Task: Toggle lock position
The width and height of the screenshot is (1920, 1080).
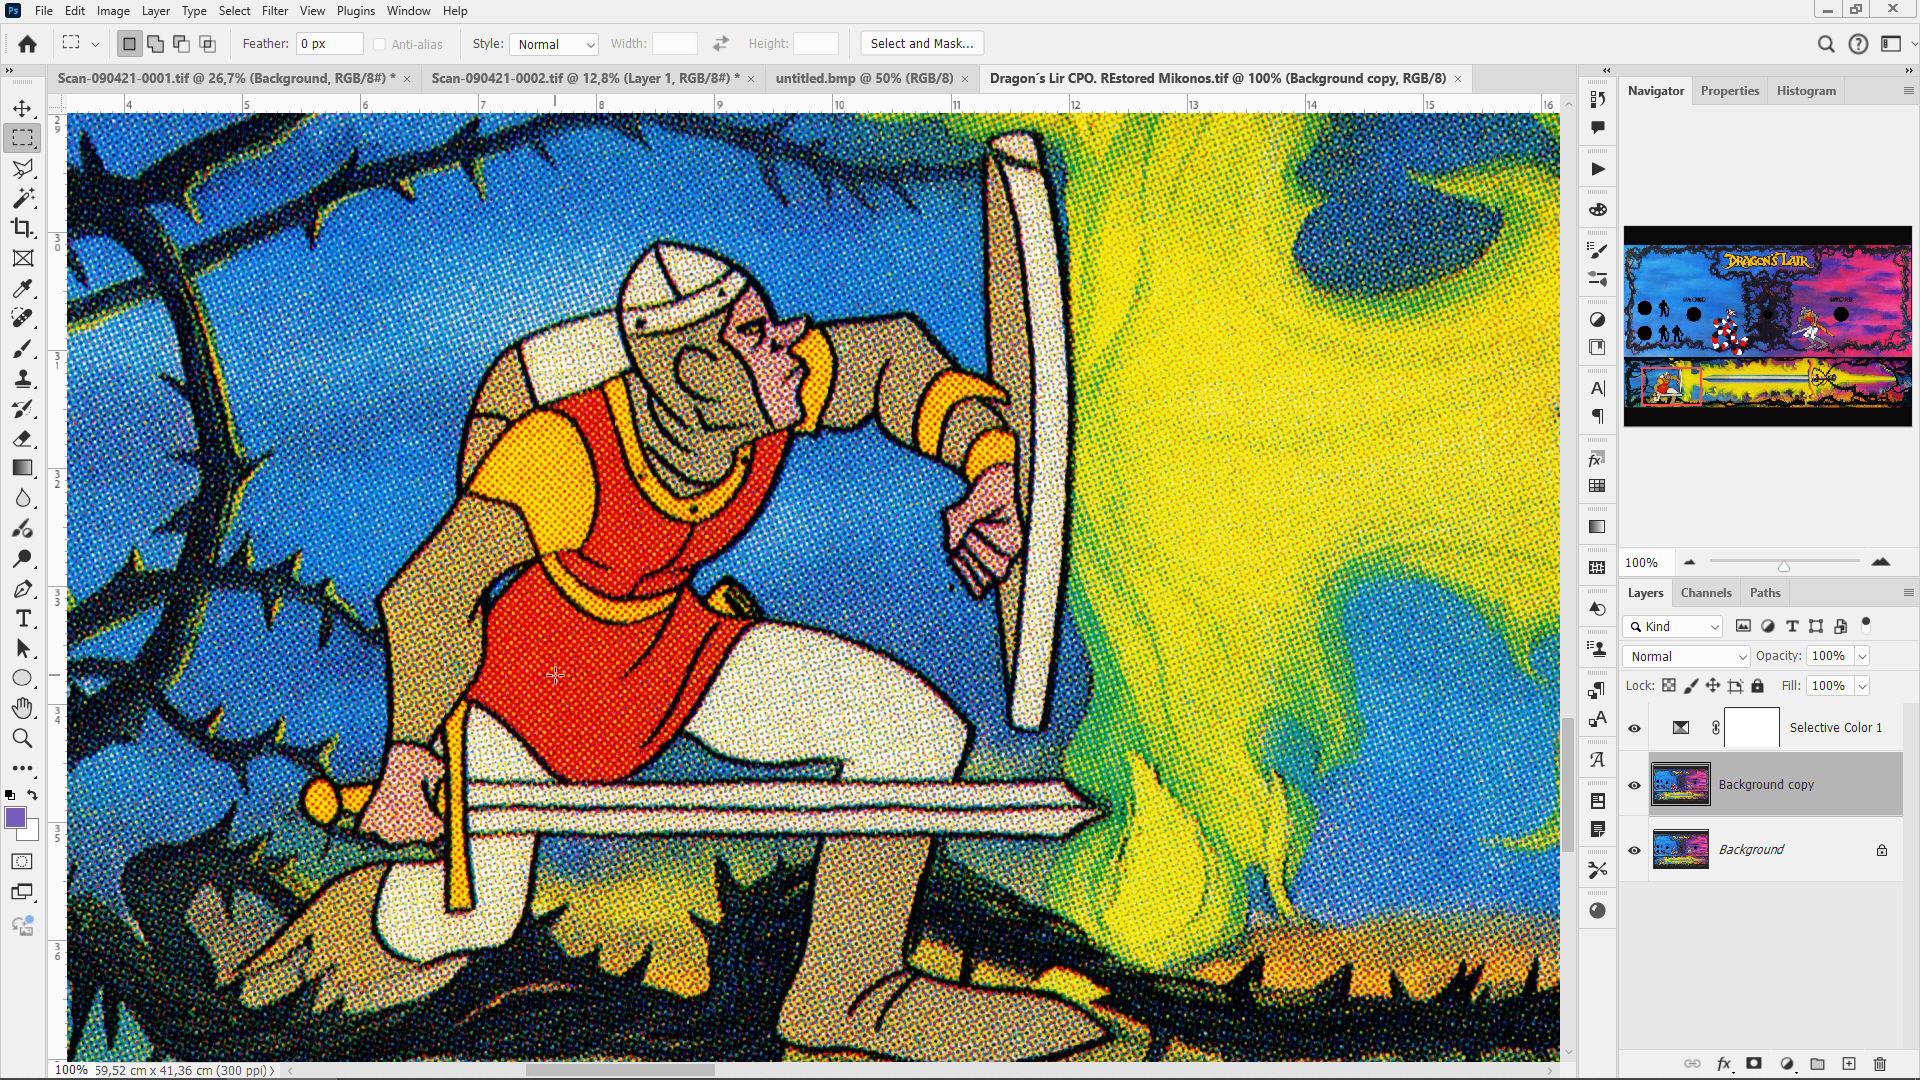Action: point(1713,686)
